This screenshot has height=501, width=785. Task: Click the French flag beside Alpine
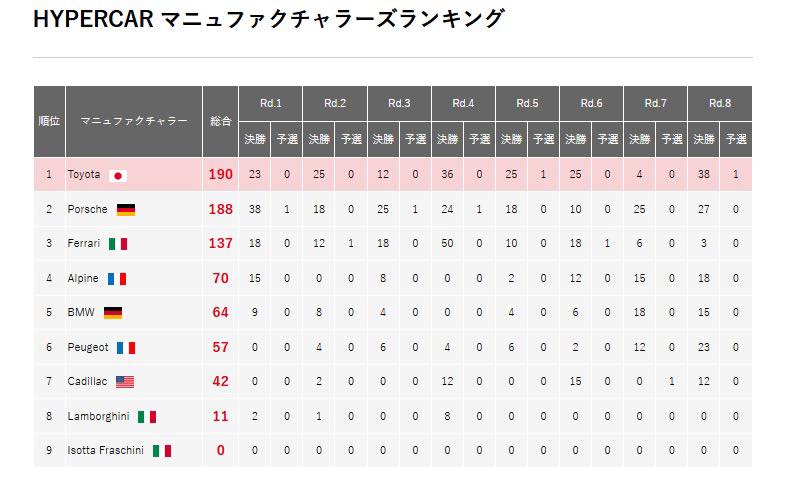tap(117, 279)
